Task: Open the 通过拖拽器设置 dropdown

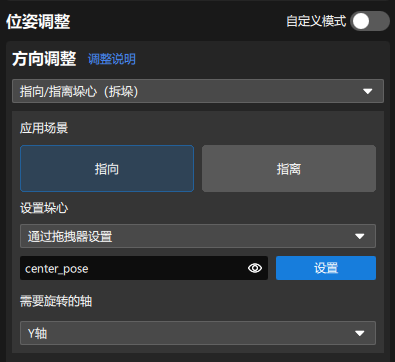Action: click(198, 236)
